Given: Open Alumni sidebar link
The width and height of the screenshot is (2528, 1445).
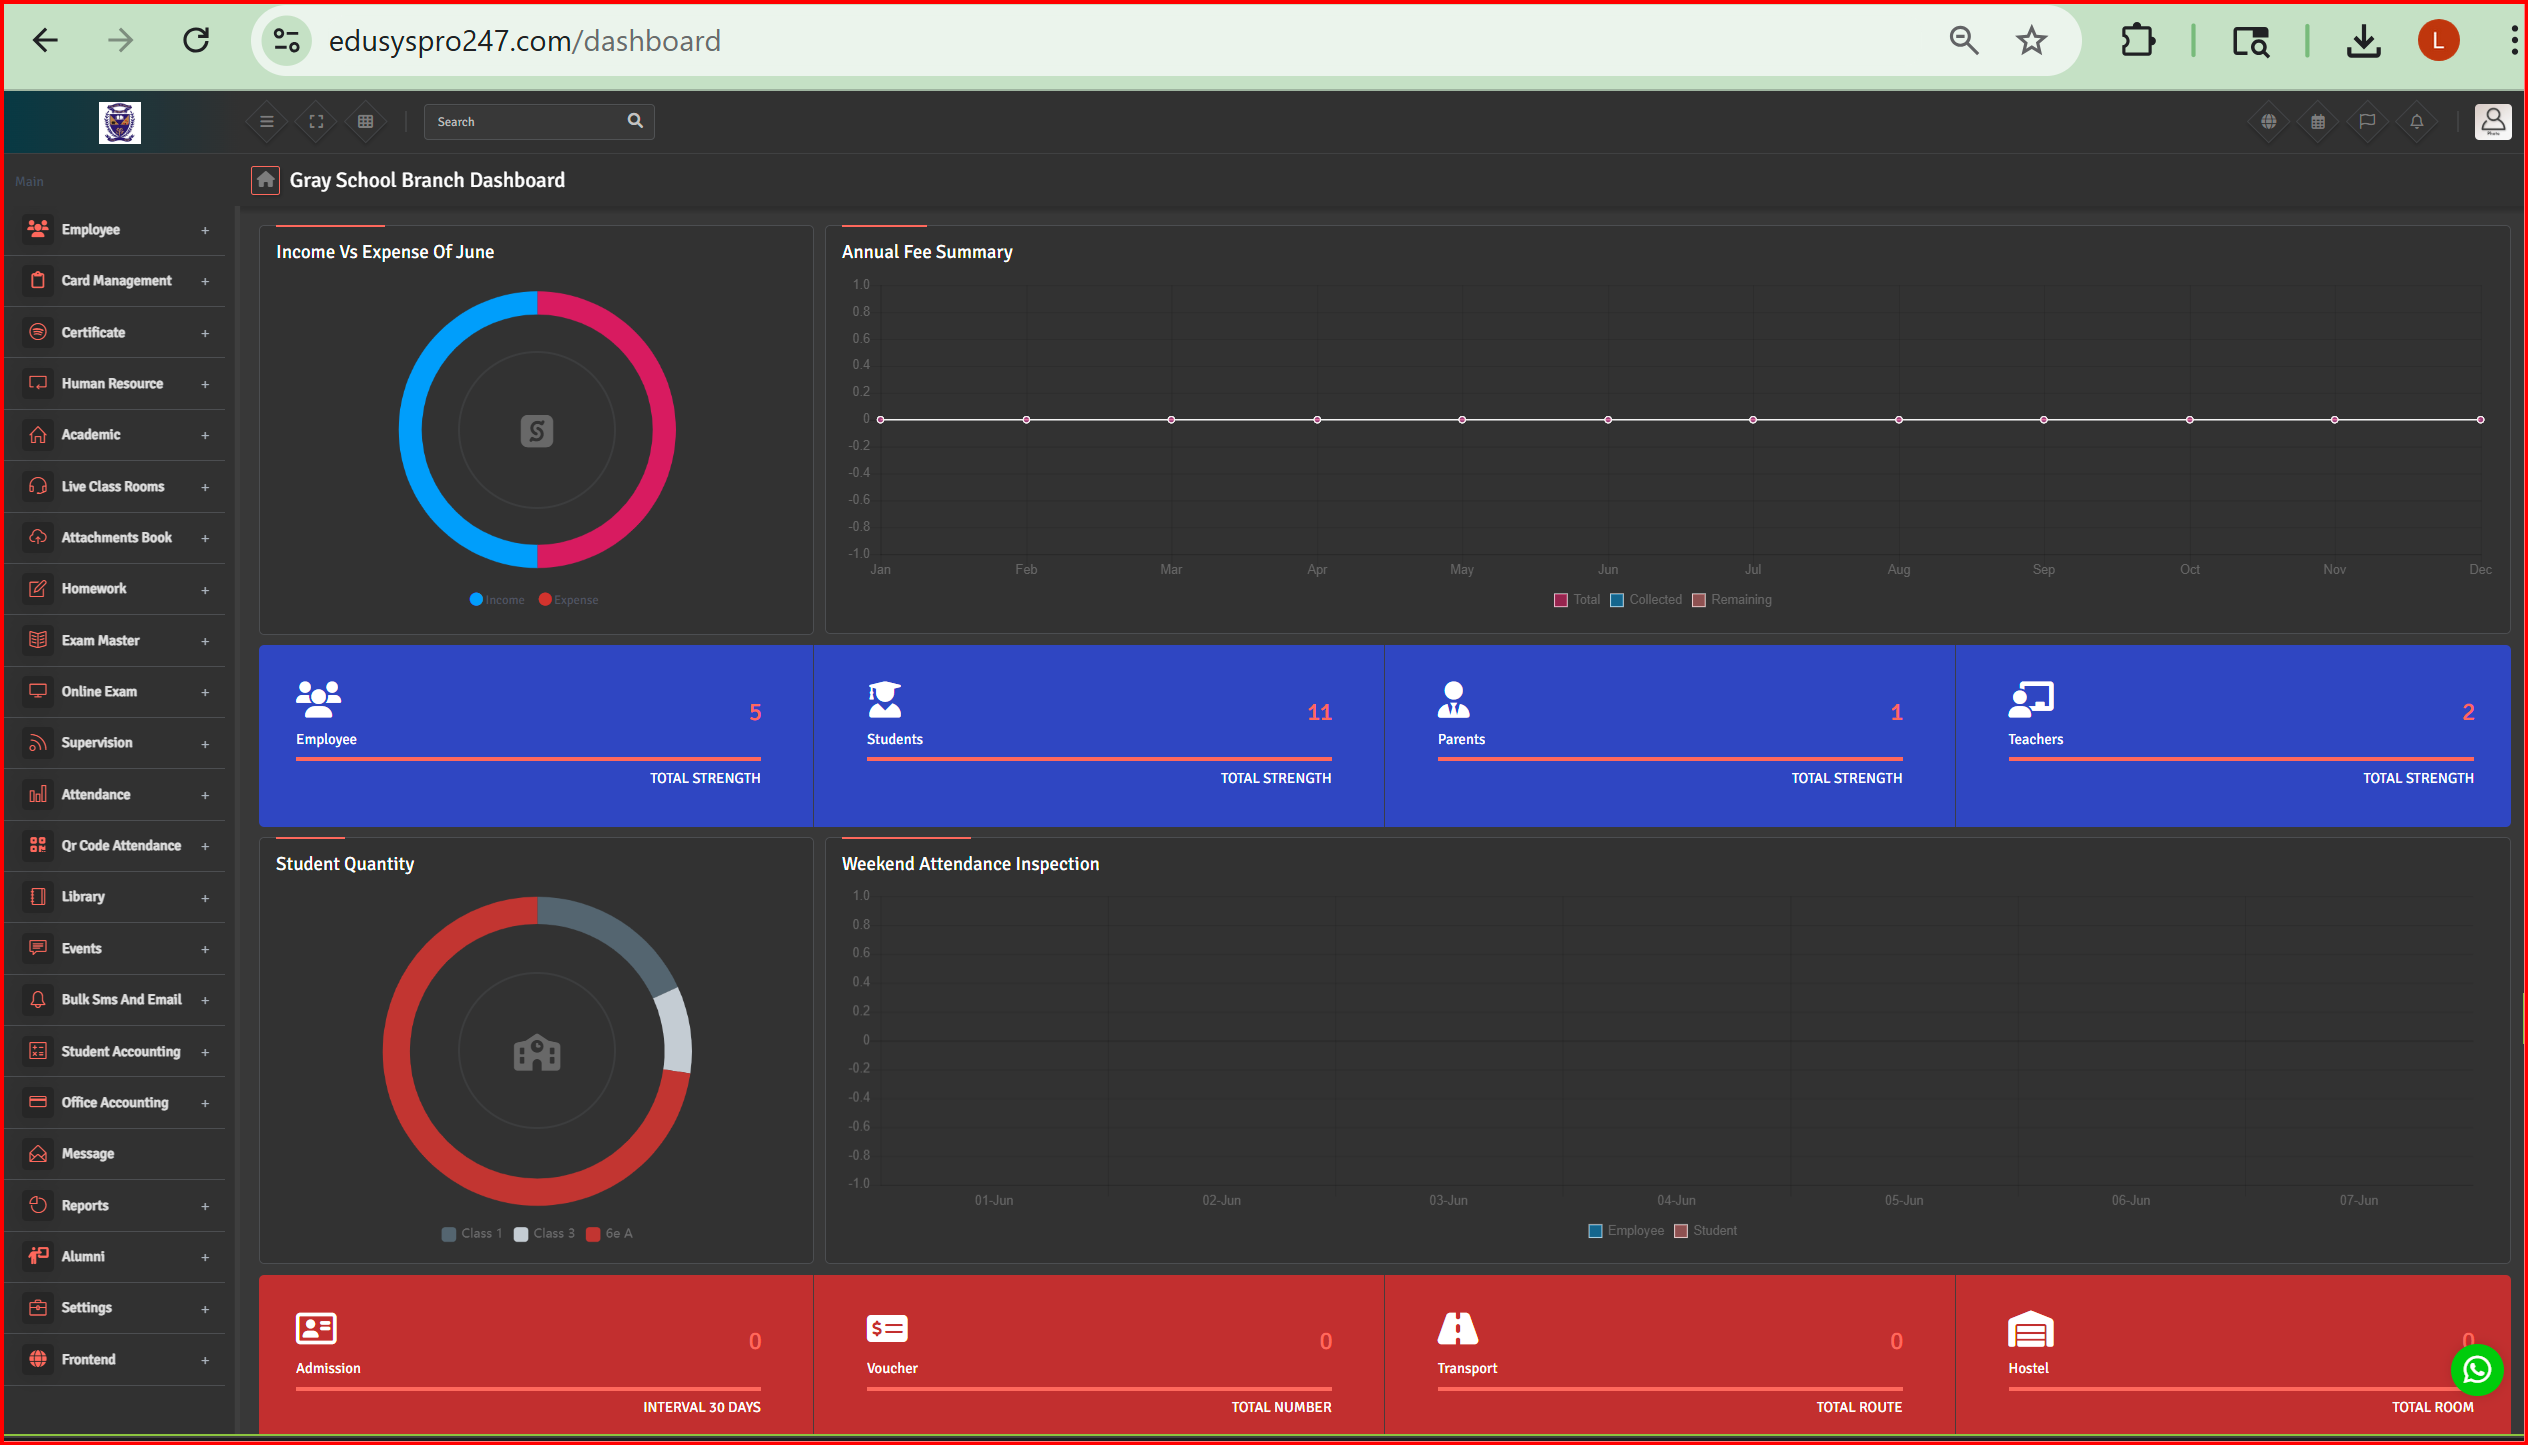Looking at the screenshot, I should pos(114,1257).
